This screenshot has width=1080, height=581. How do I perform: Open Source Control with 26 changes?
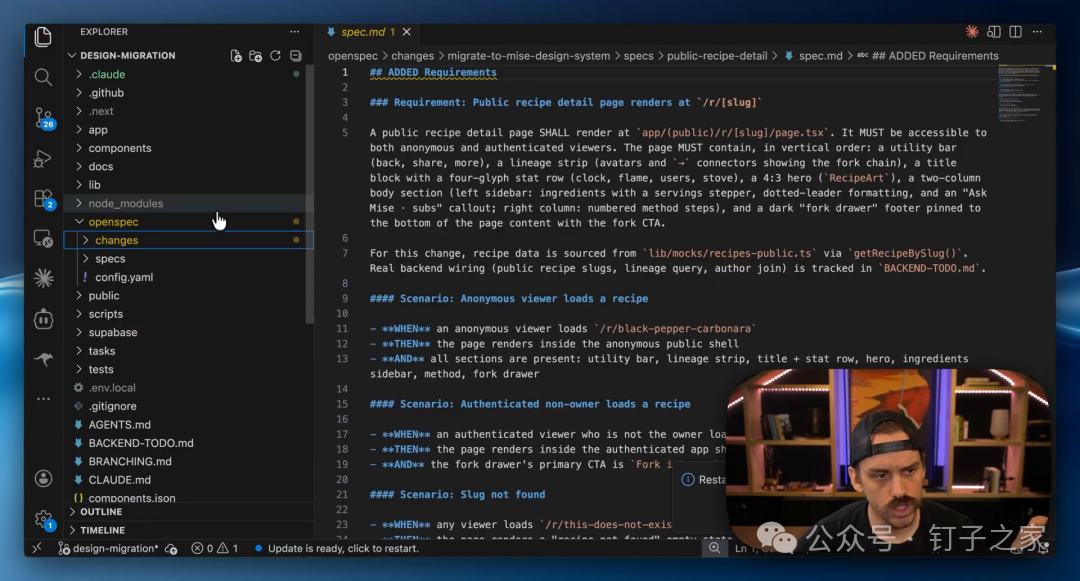pyautogui.click(x=43, y=118)
